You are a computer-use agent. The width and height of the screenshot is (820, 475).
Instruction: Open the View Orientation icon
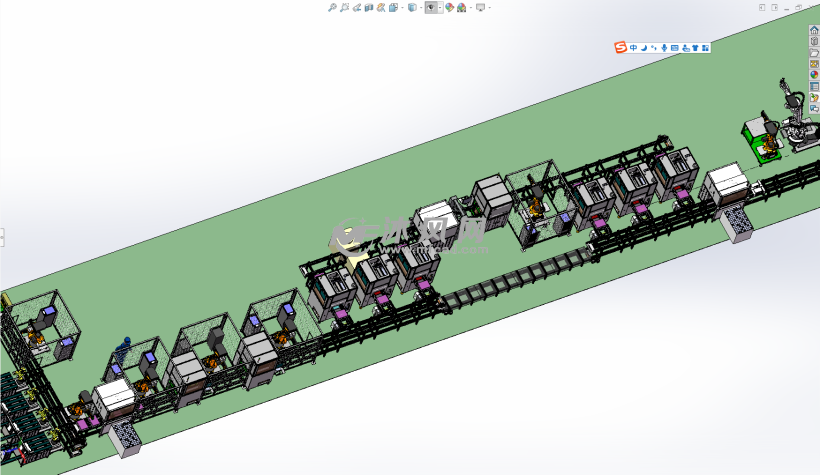tap(392, 7)
